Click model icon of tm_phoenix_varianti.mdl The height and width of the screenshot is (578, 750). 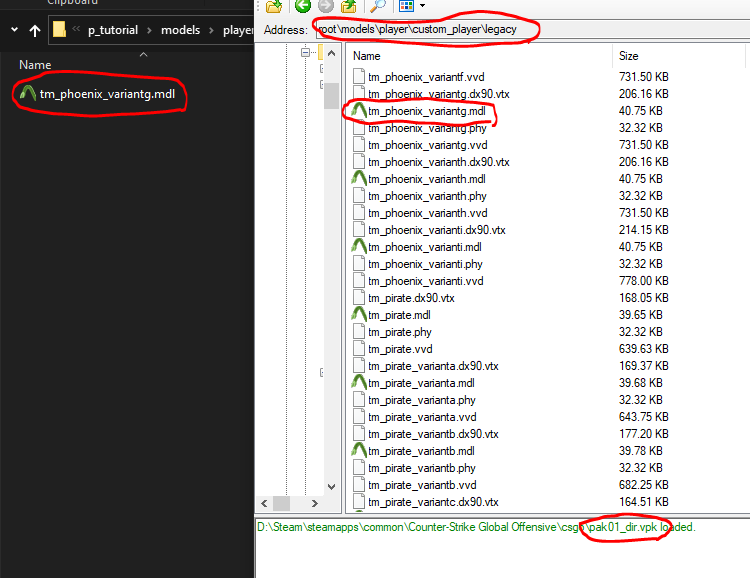coord(359,246)
